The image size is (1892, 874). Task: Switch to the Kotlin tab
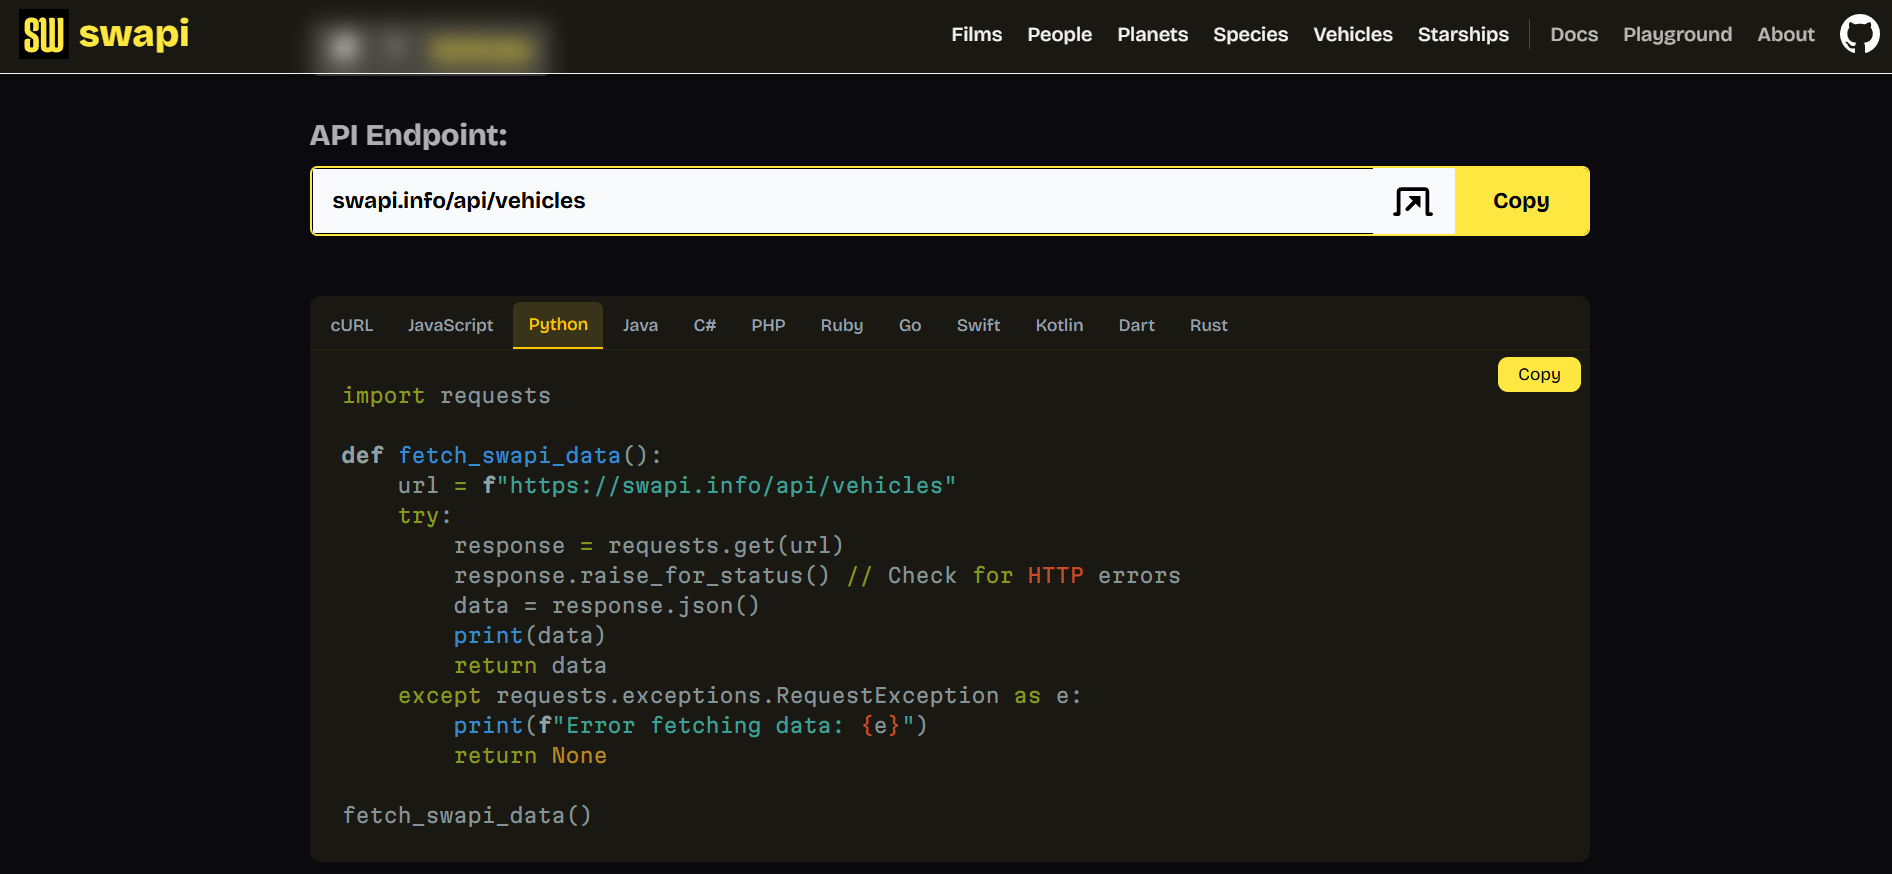[x=1059, y=325]
